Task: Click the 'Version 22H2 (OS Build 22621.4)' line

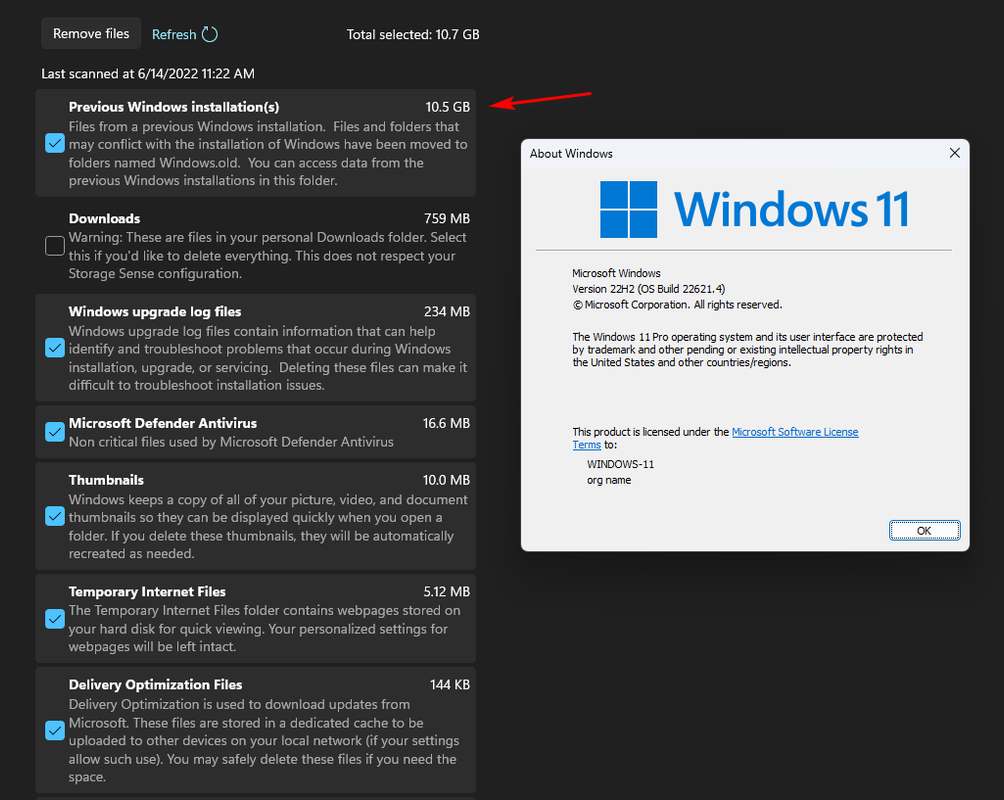Action: pyautogui.click(x=649, y=289)
